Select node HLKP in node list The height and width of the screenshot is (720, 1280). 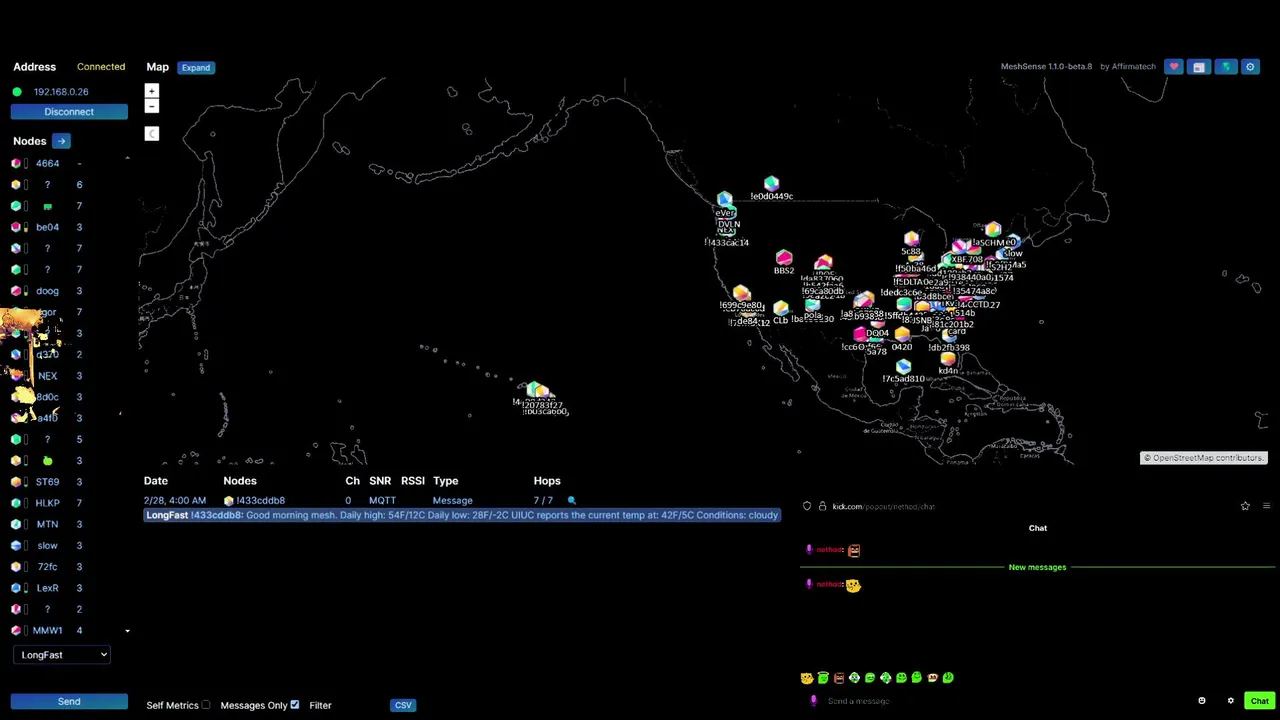pos(47,503)
